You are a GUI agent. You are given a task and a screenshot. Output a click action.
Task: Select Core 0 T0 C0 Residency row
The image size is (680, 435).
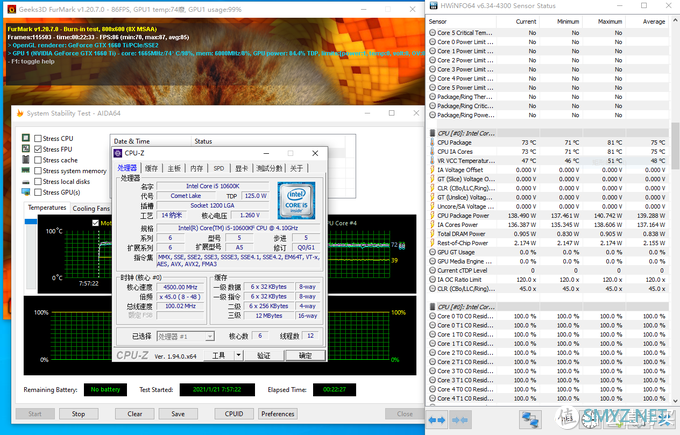(548, 316)
